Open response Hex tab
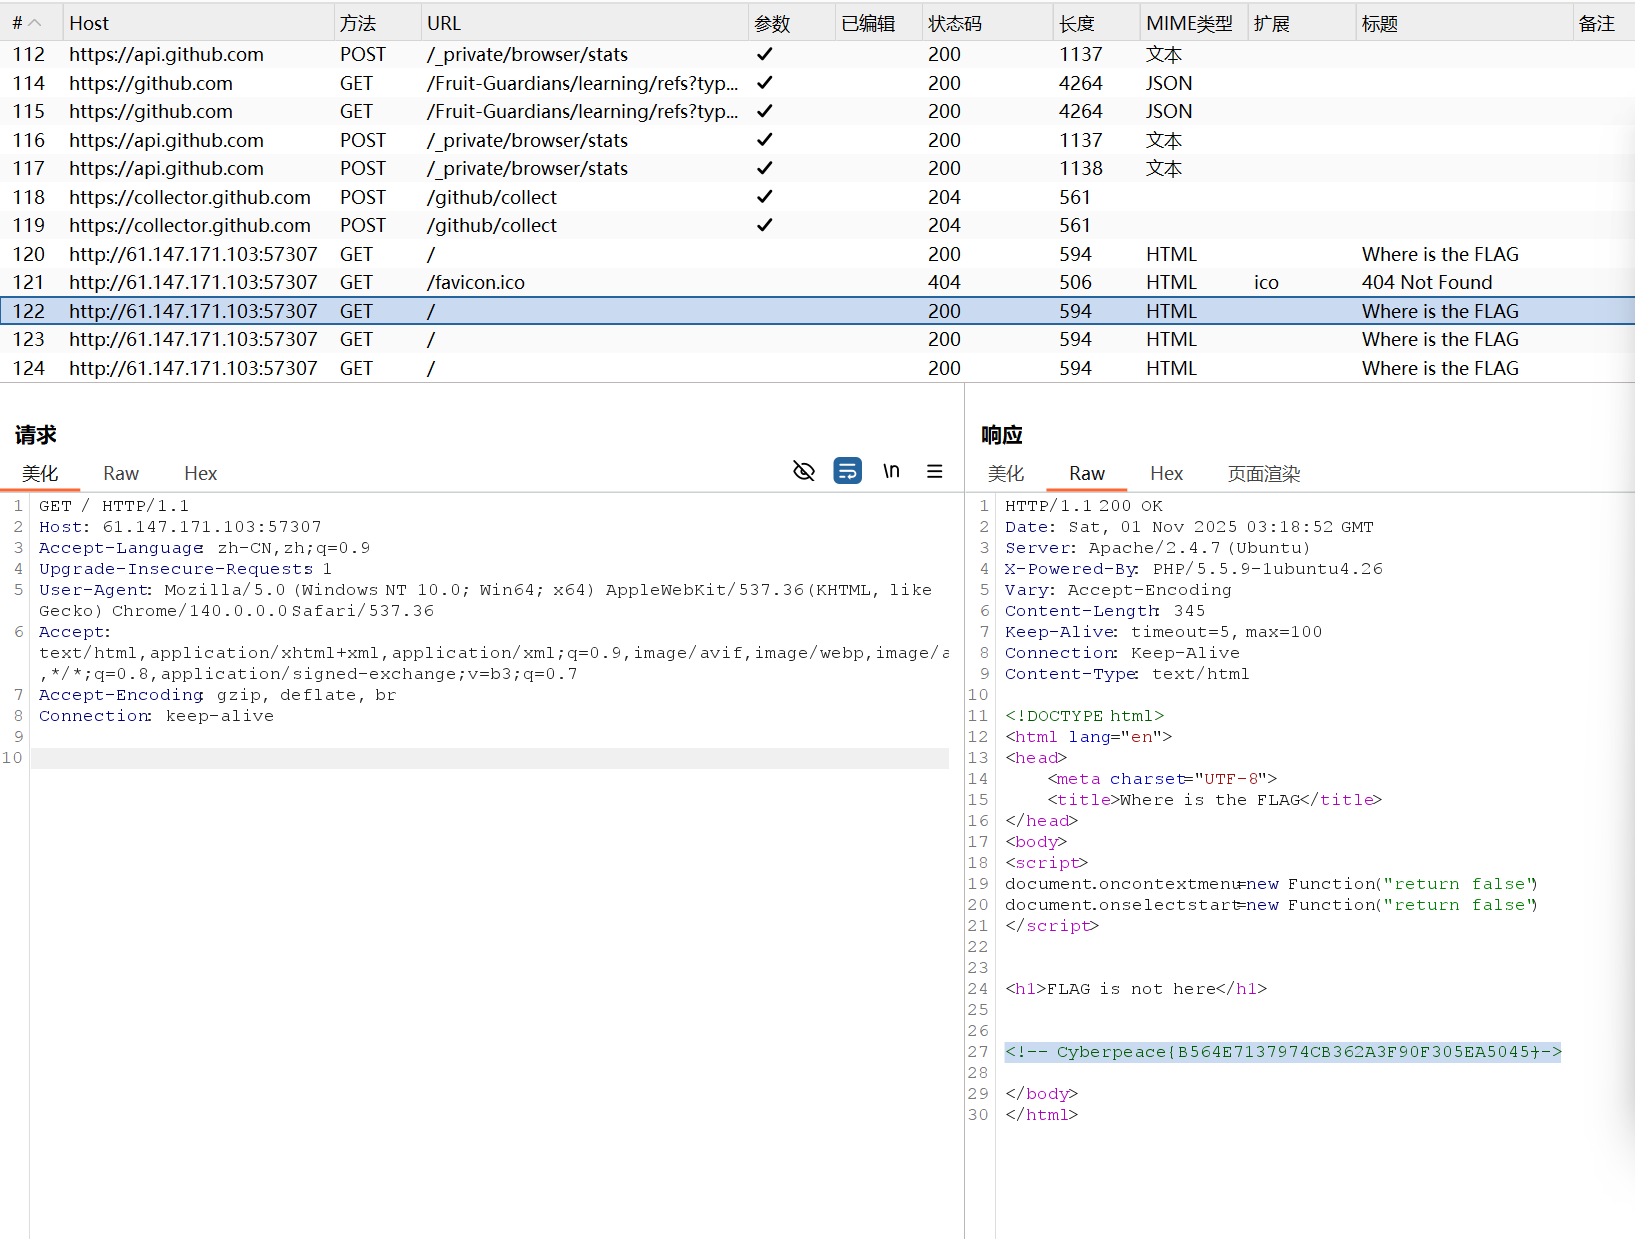The width and height of the screenshot is (1635, 1239). (1166, 473)
